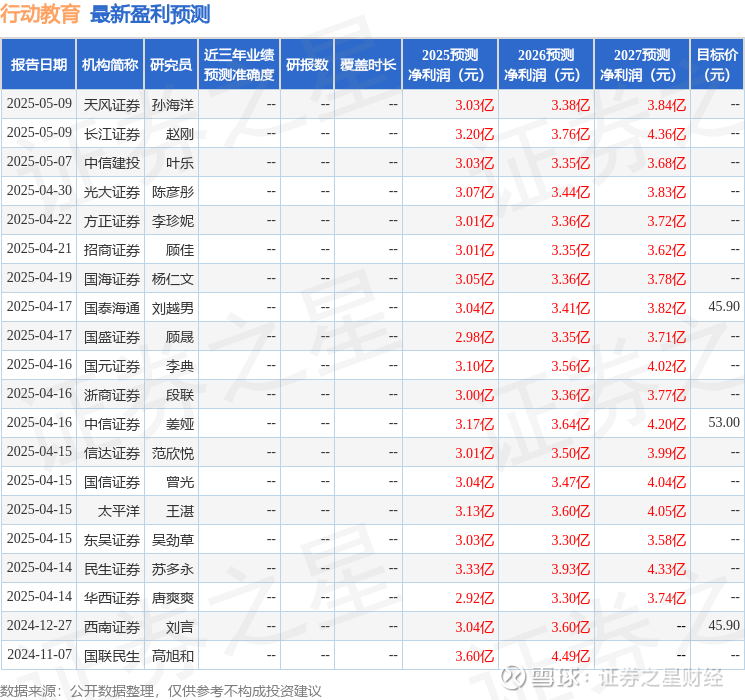
Task: Click target price 45.90 in 国泰海通 row
Action: pos(724,307)
